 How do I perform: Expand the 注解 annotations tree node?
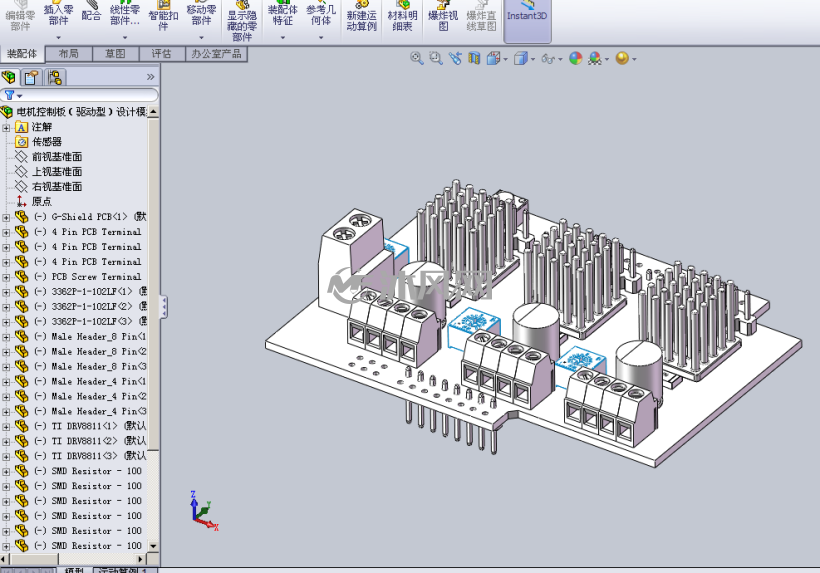(x=6, y=128)
